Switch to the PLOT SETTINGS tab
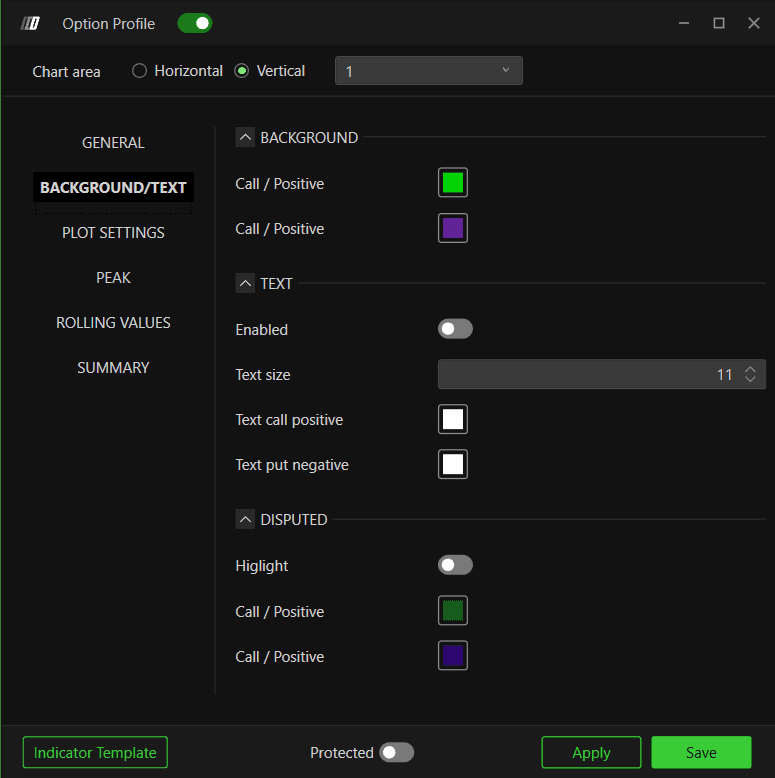The image size is (775, 778). click(113, 233)
